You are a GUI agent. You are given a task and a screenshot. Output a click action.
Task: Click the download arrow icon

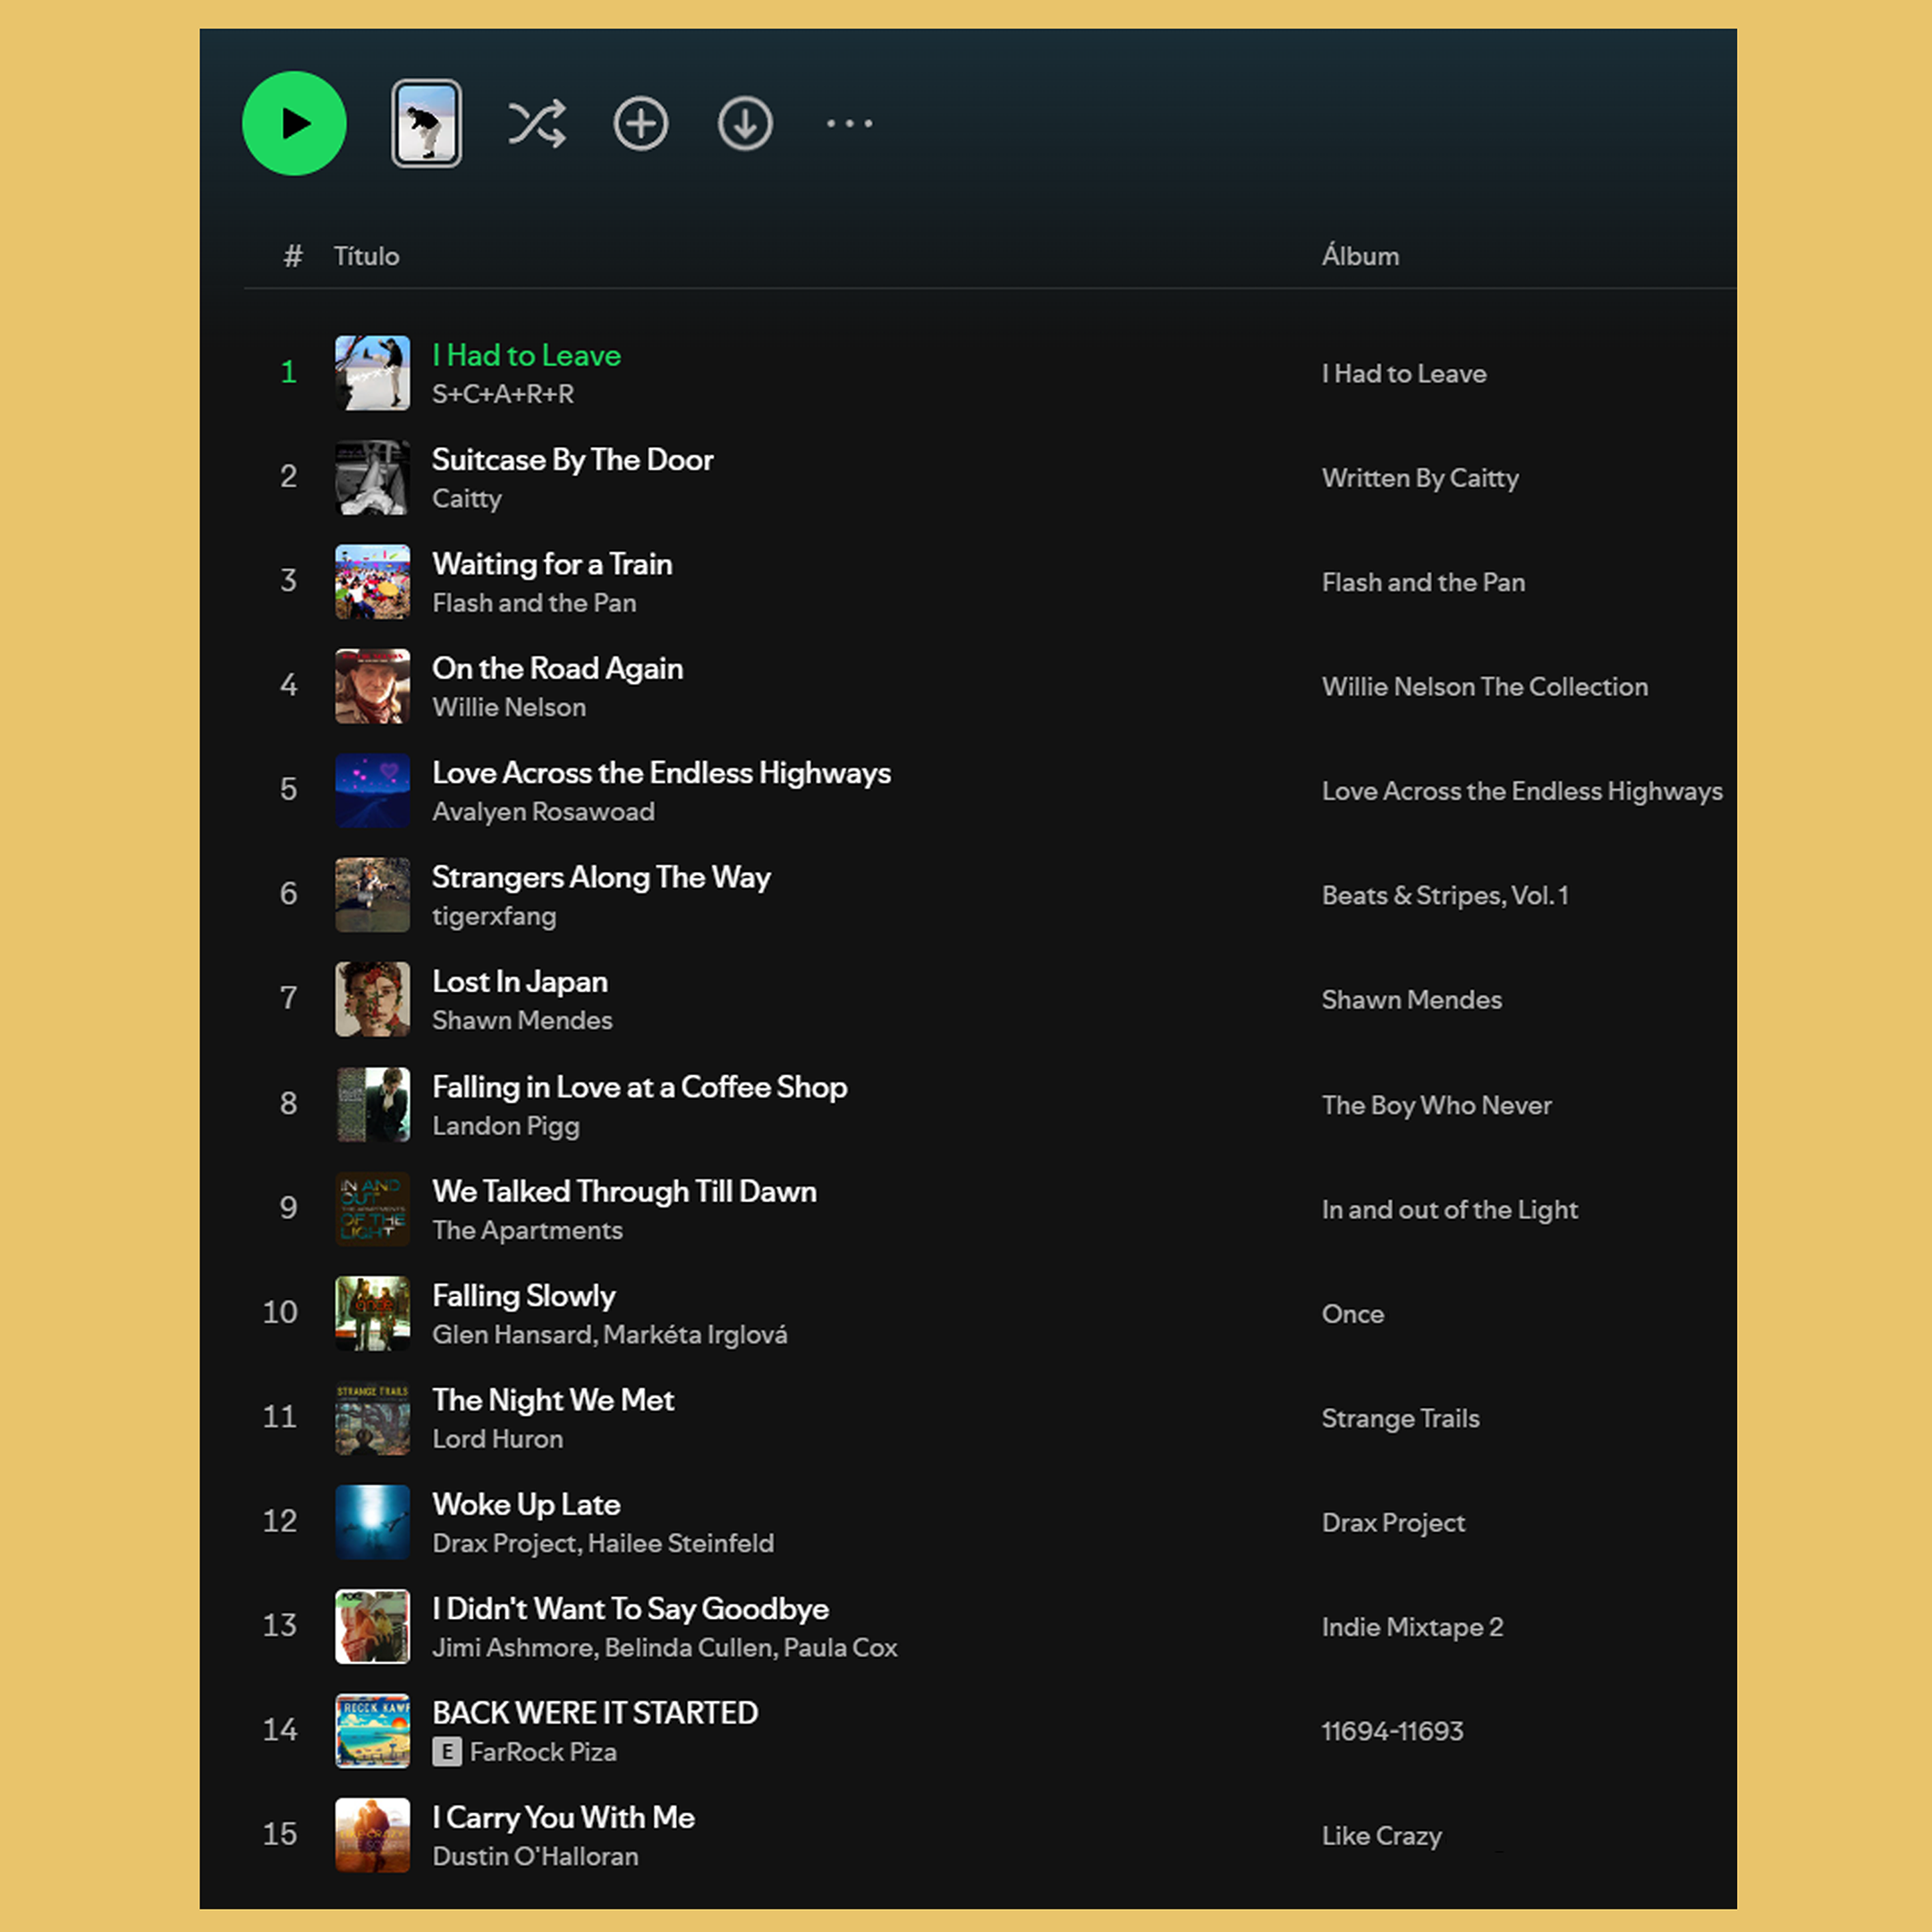[x=745, y=124]
